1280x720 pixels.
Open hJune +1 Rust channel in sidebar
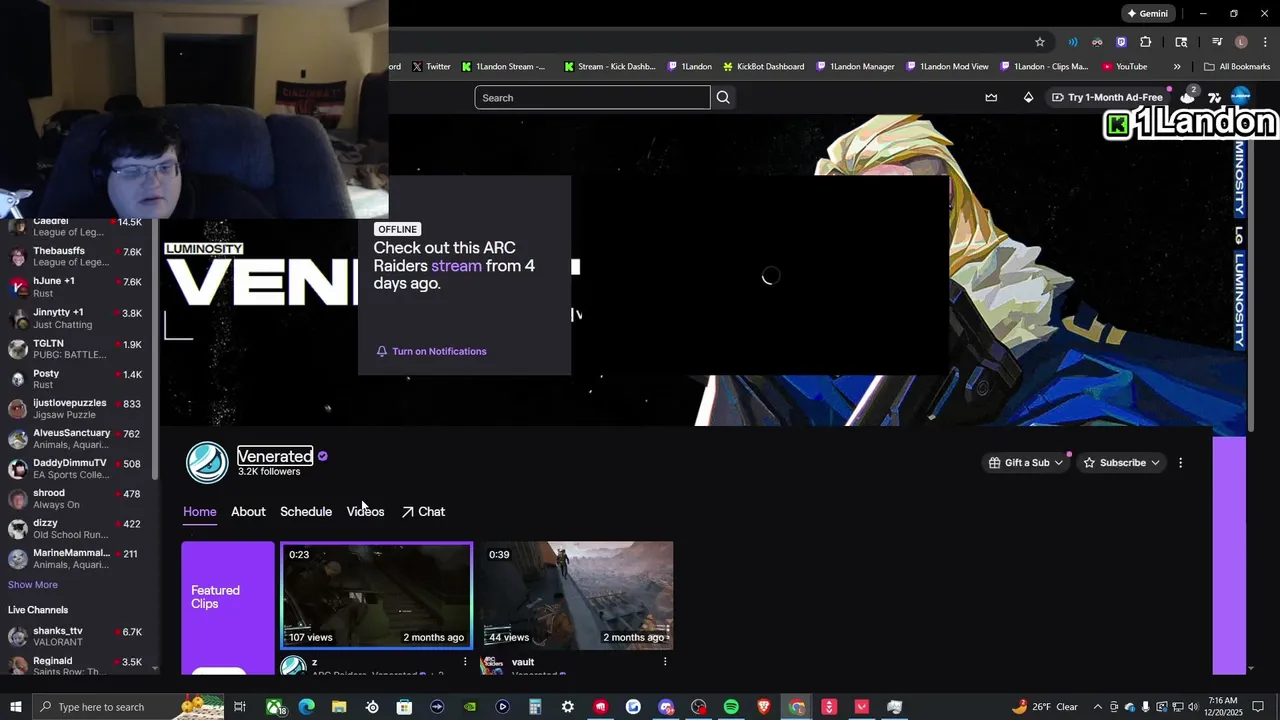pos(77,287)
